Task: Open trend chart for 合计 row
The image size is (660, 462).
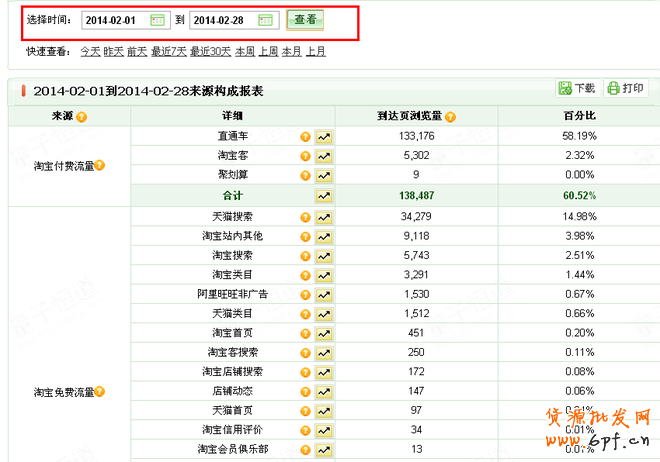Action: [x=324, y=195]
